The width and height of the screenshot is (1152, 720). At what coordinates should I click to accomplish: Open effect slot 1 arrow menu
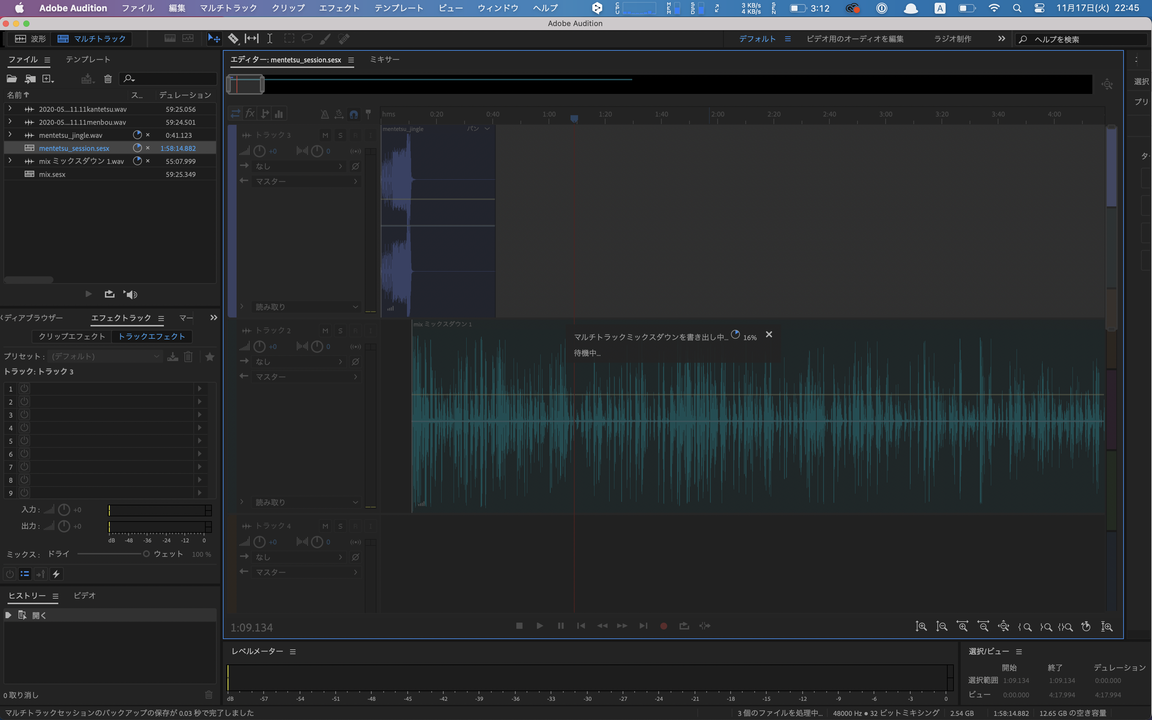click(x=199, y=389)
